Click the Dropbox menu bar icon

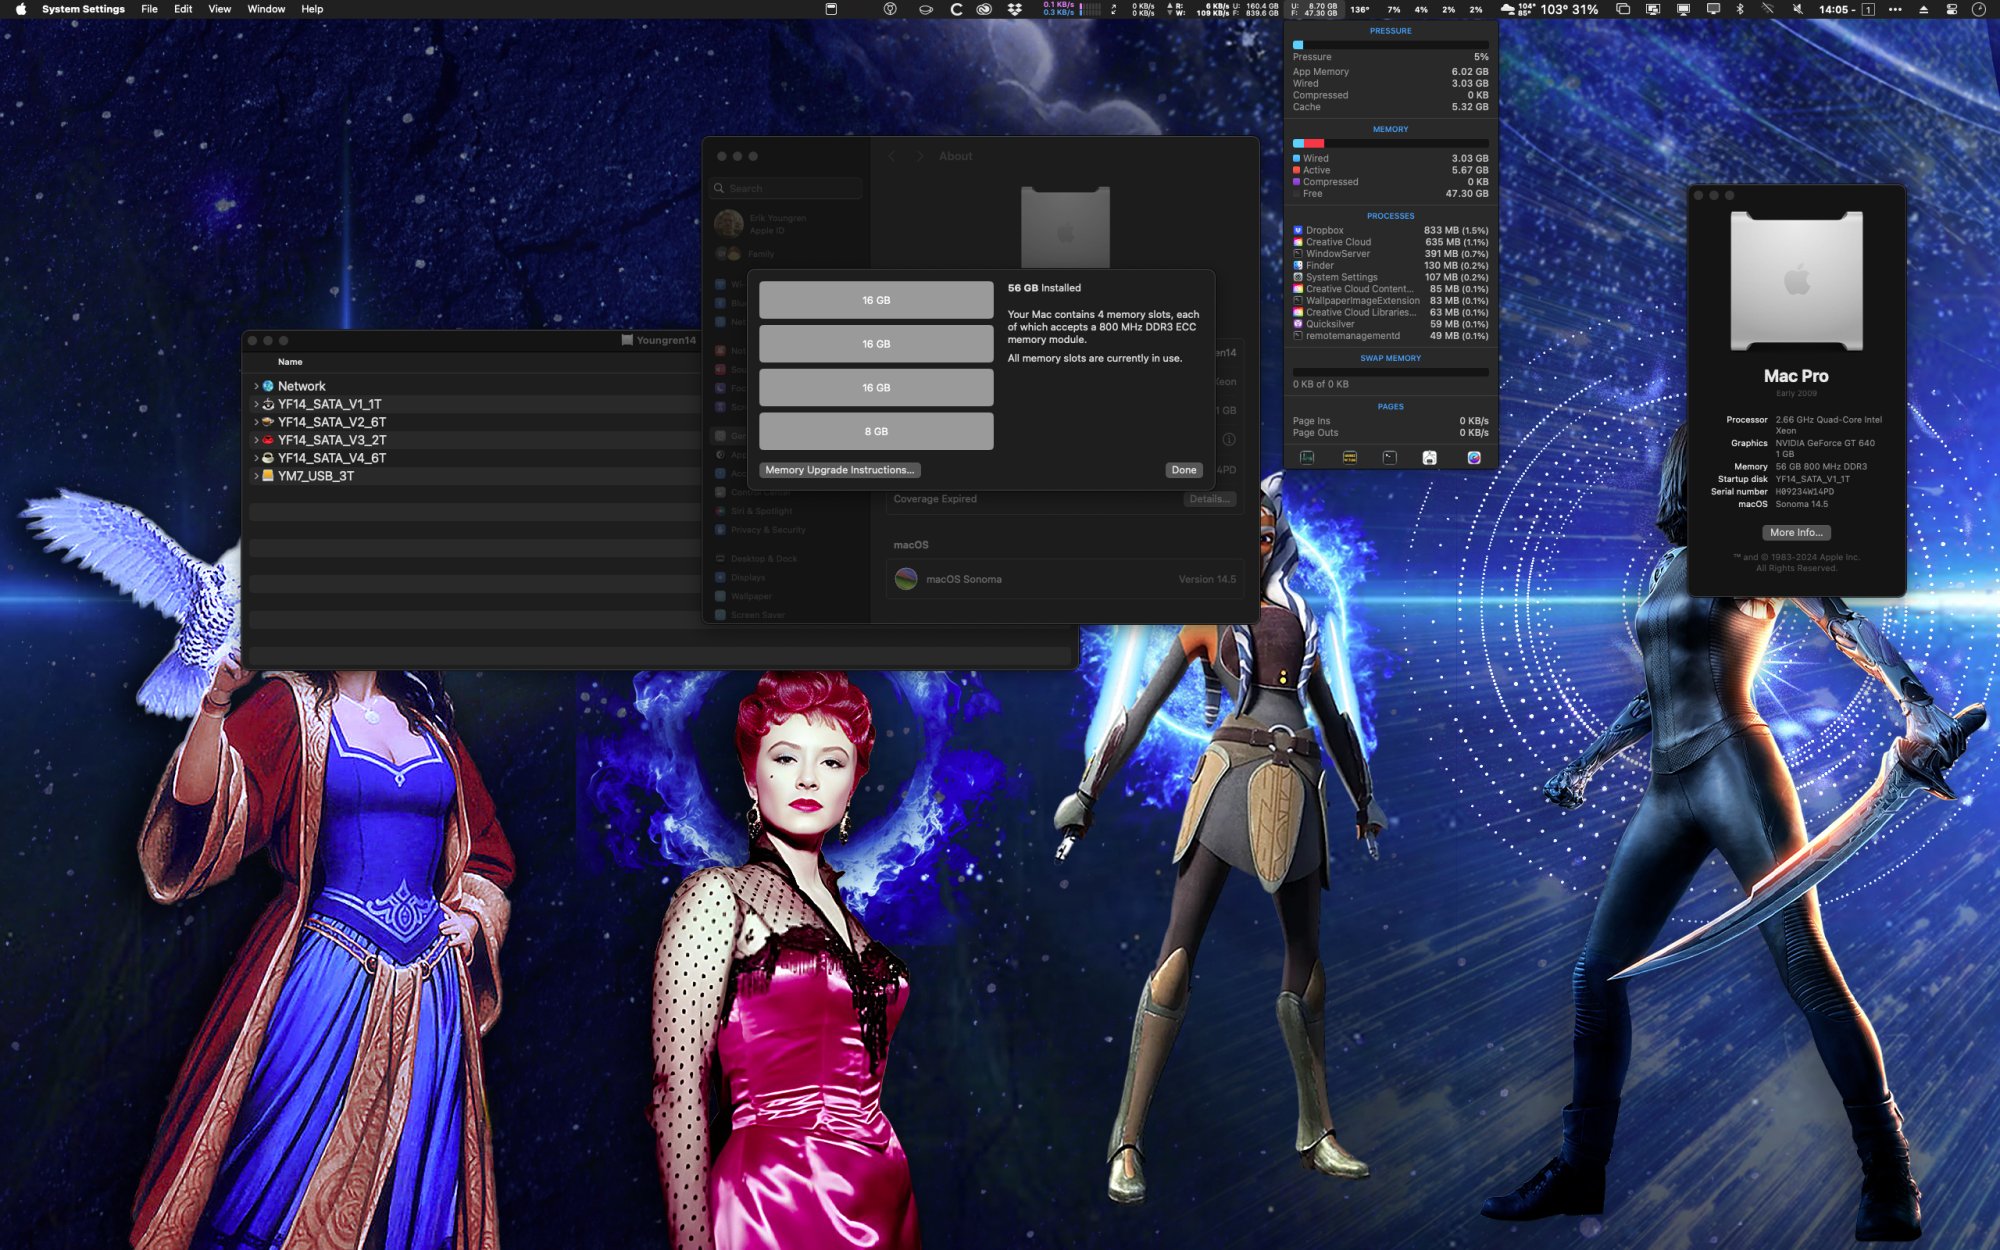point(1014,9)
